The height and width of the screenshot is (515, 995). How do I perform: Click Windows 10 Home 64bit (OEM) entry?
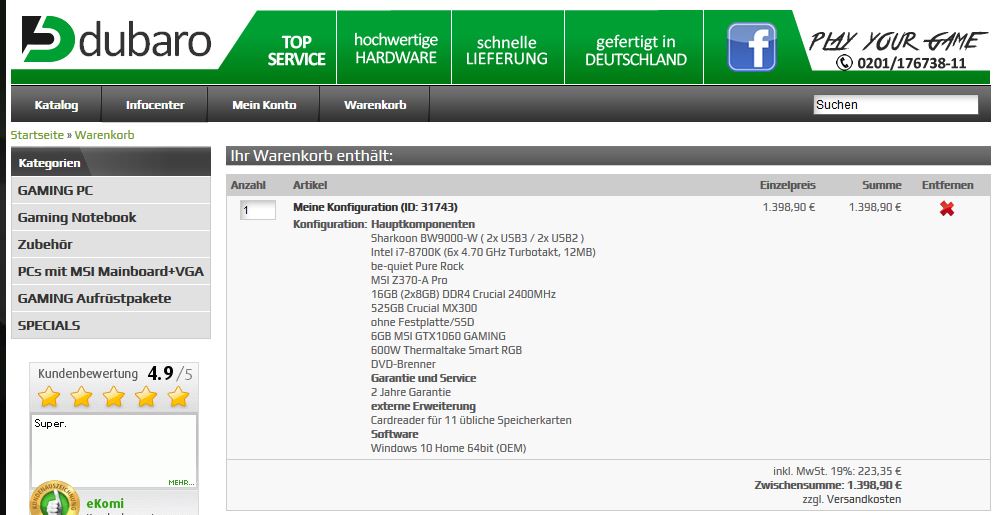(x=448, y=448)
